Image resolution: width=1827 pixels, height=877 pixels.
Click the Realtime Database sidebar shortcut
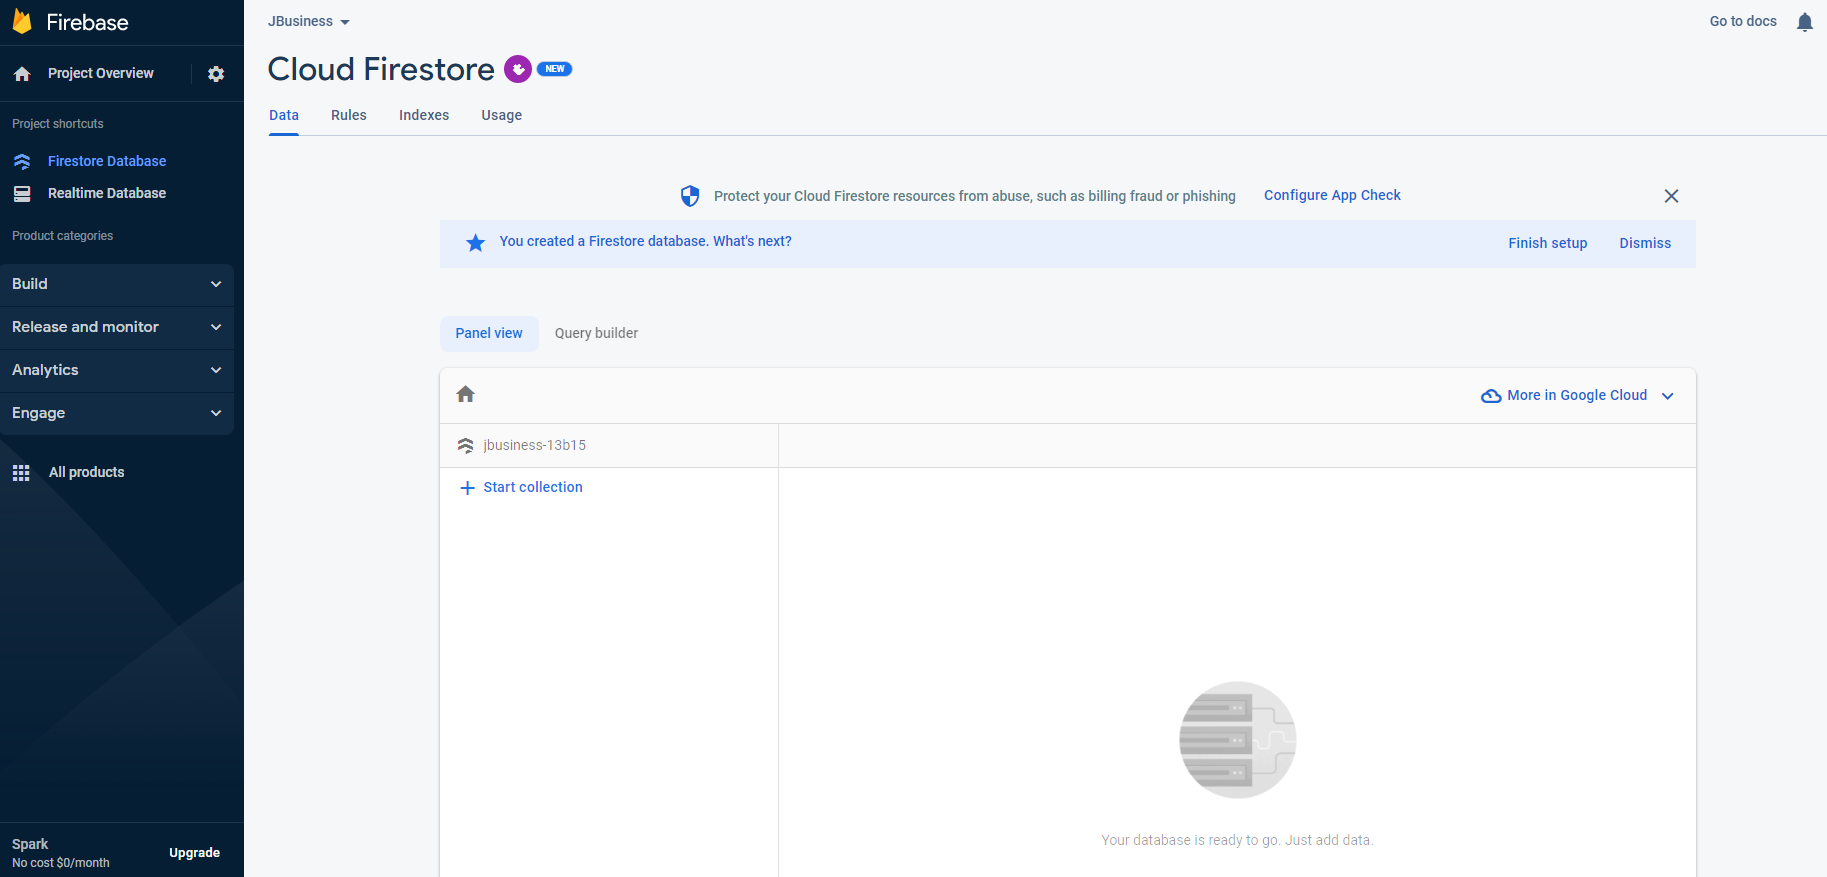click(106, 193)
